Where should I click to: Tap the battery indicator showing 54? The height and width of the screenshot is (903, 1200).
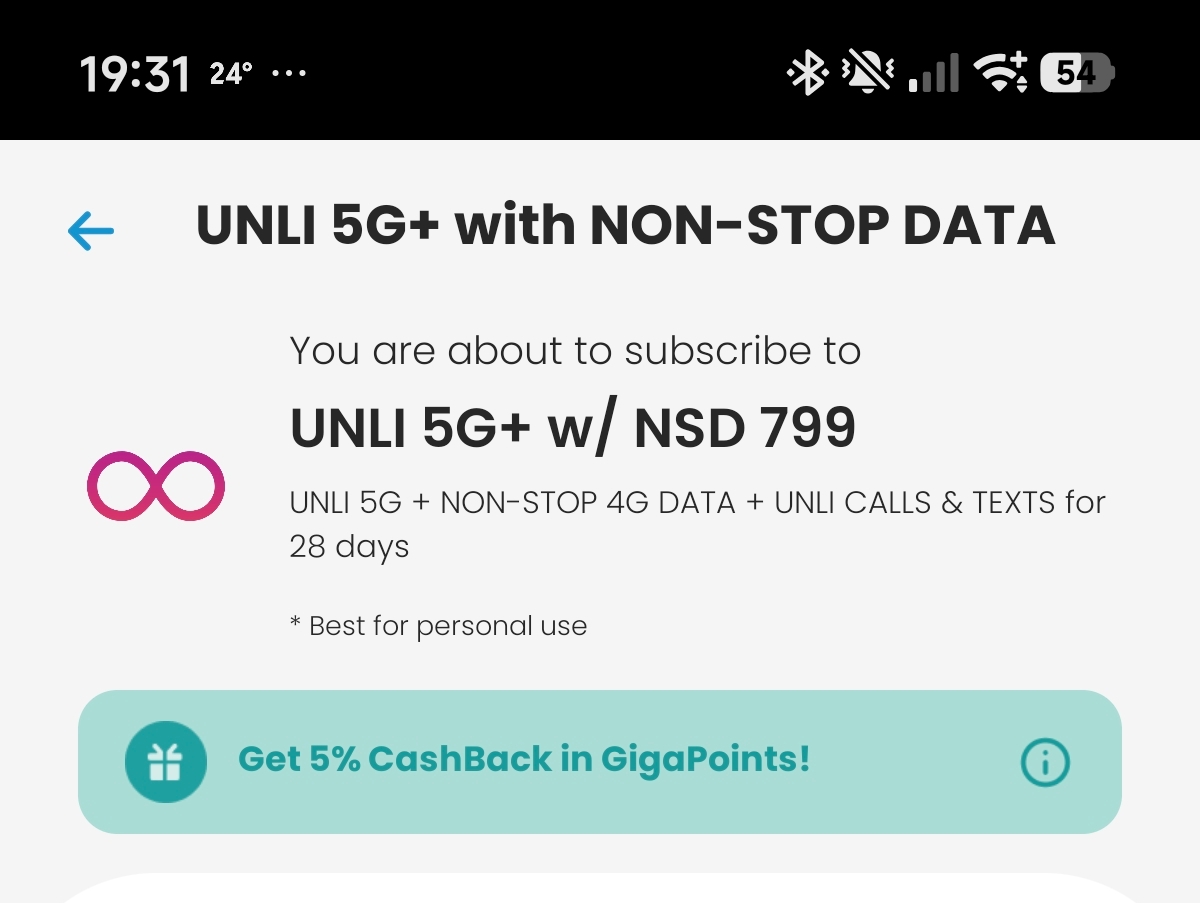coord(1078,73)
